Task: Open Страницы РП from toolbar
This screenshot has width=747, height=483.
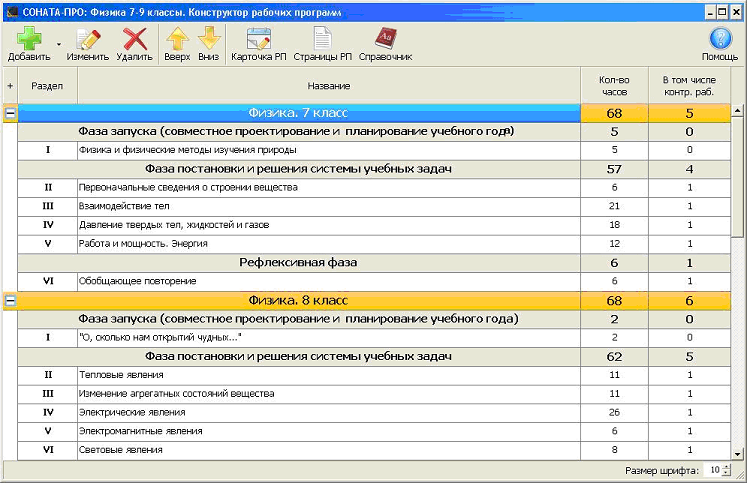Action: point(322,40)
